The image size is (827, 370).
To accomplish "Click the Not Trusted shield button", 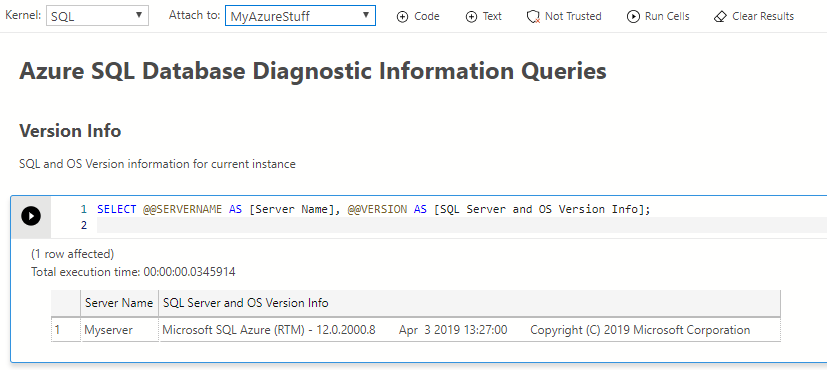I will 564,16.
